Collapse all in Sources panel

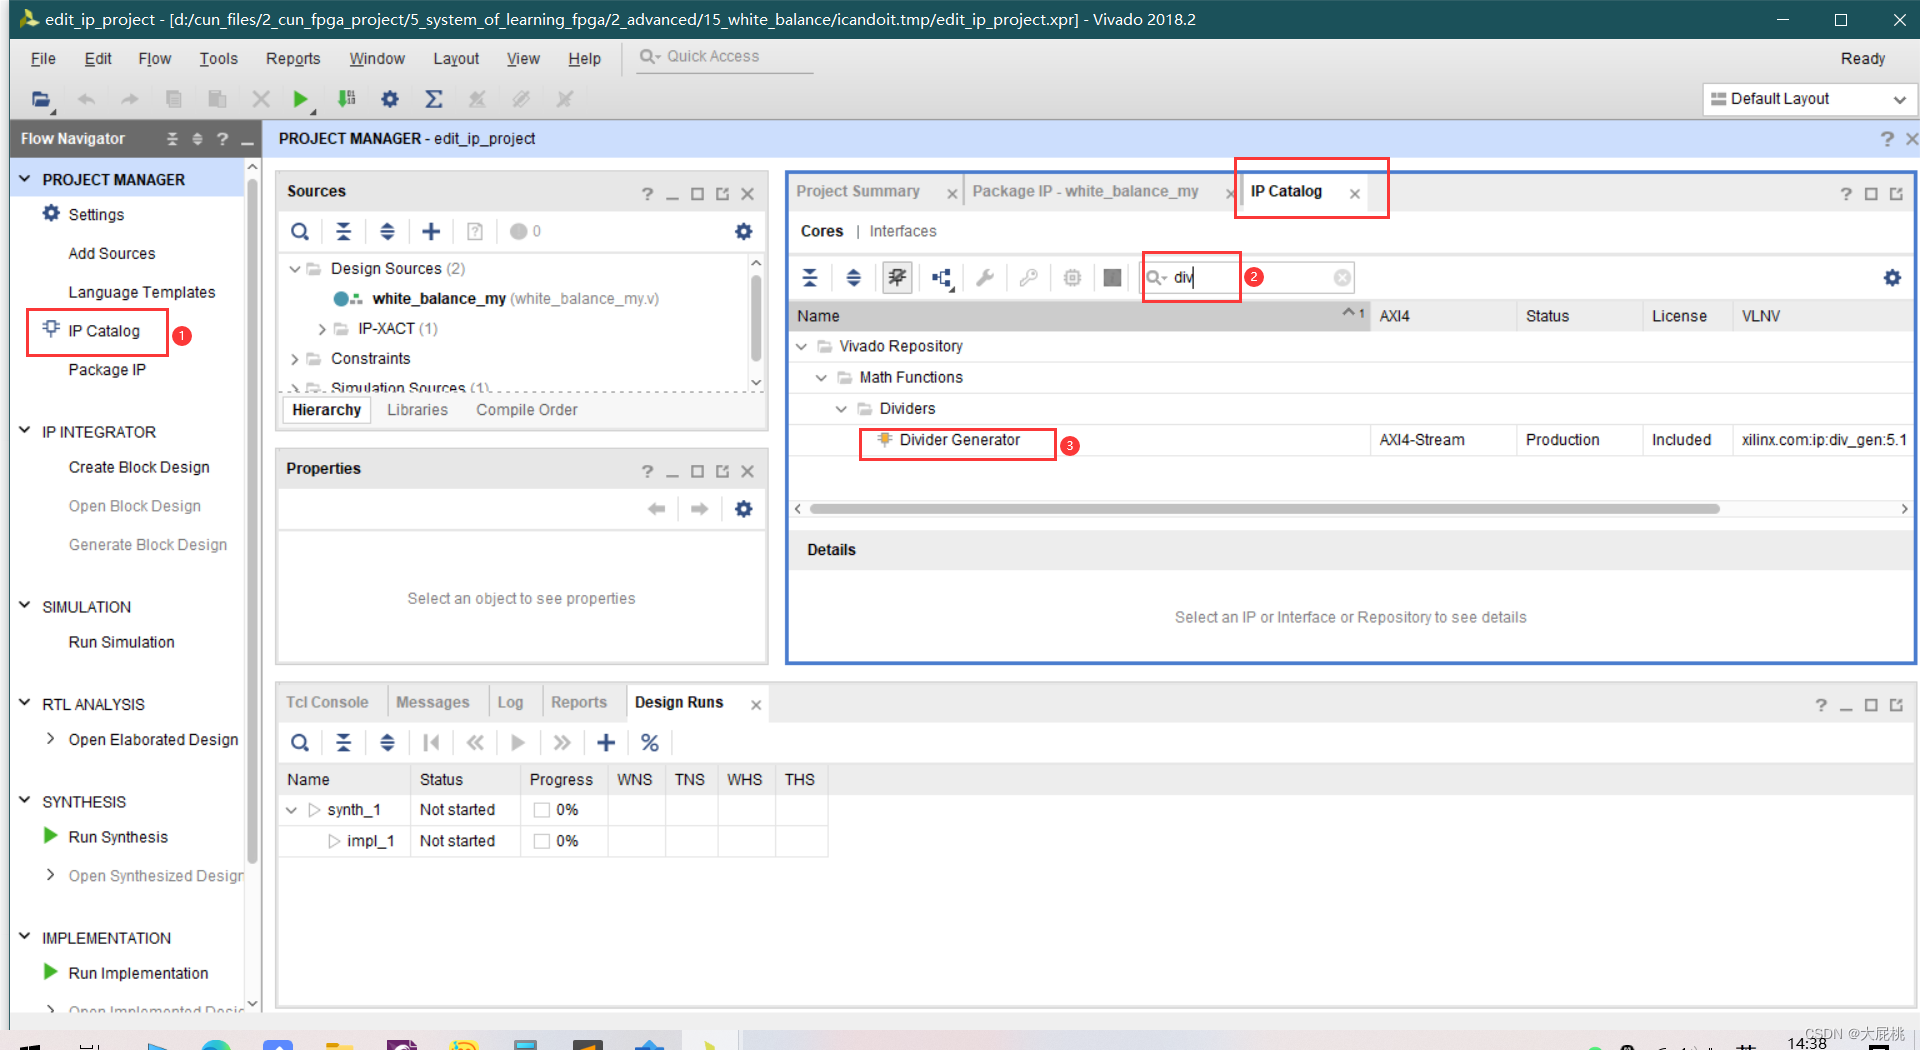pyautogui.click(x=343, y=232)
